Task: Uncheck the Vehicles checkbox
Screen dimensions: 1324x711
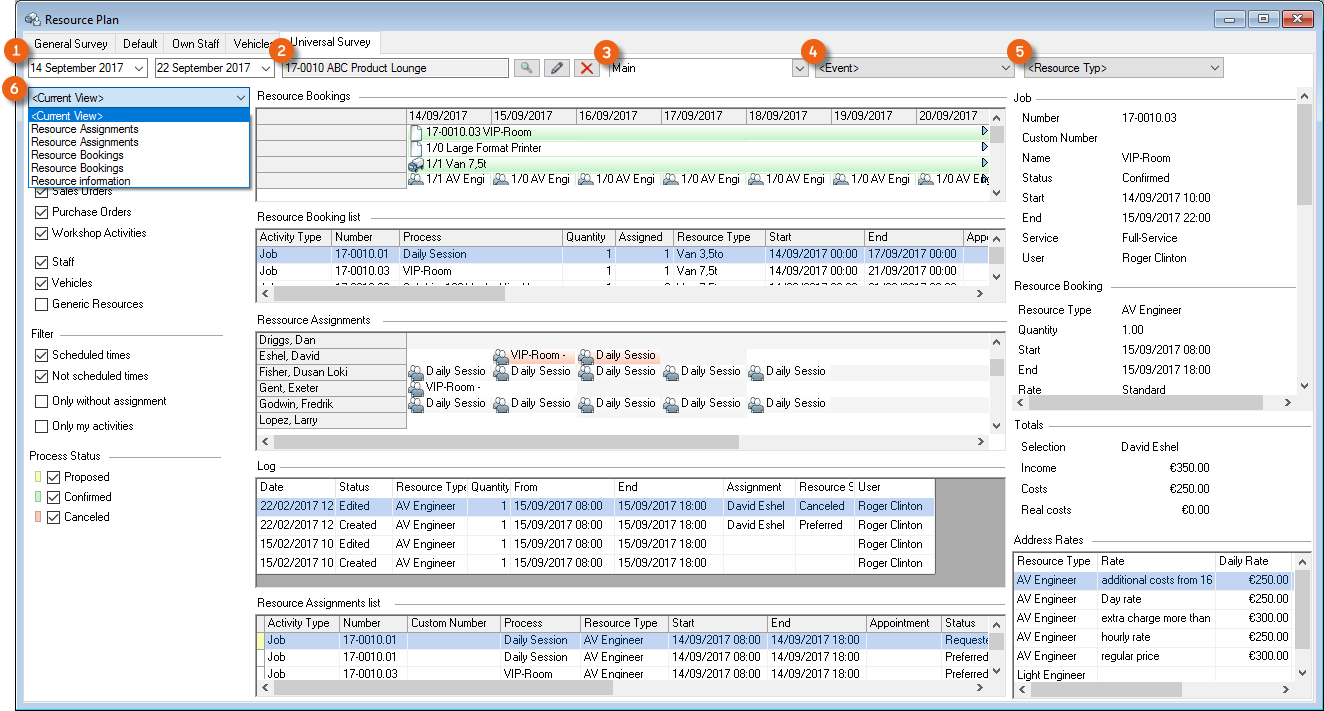Action: (42, 283)
